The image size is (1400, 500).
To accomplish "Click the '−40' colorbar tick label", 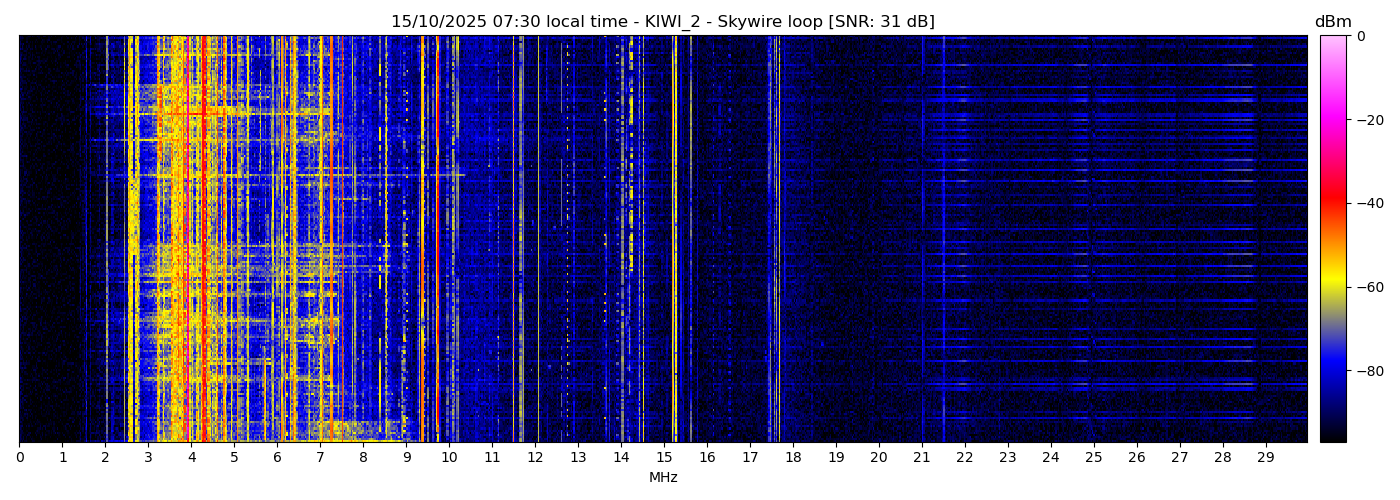I will pos(1369,203).
